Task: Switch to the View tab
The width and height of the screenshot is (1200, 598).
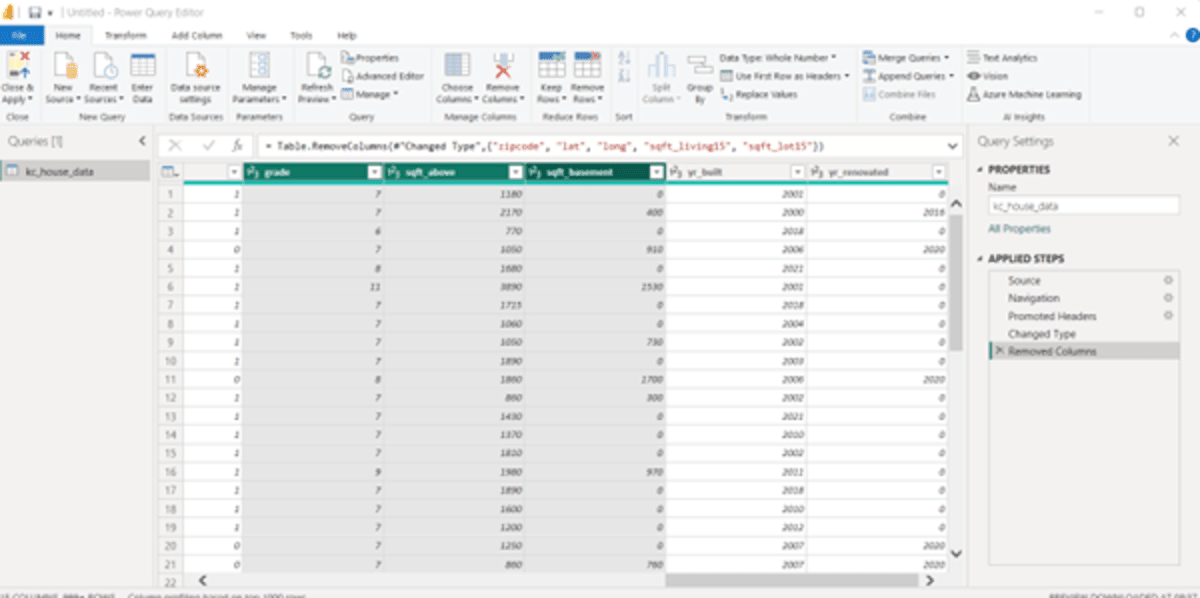Action: (x=256, y=35)
